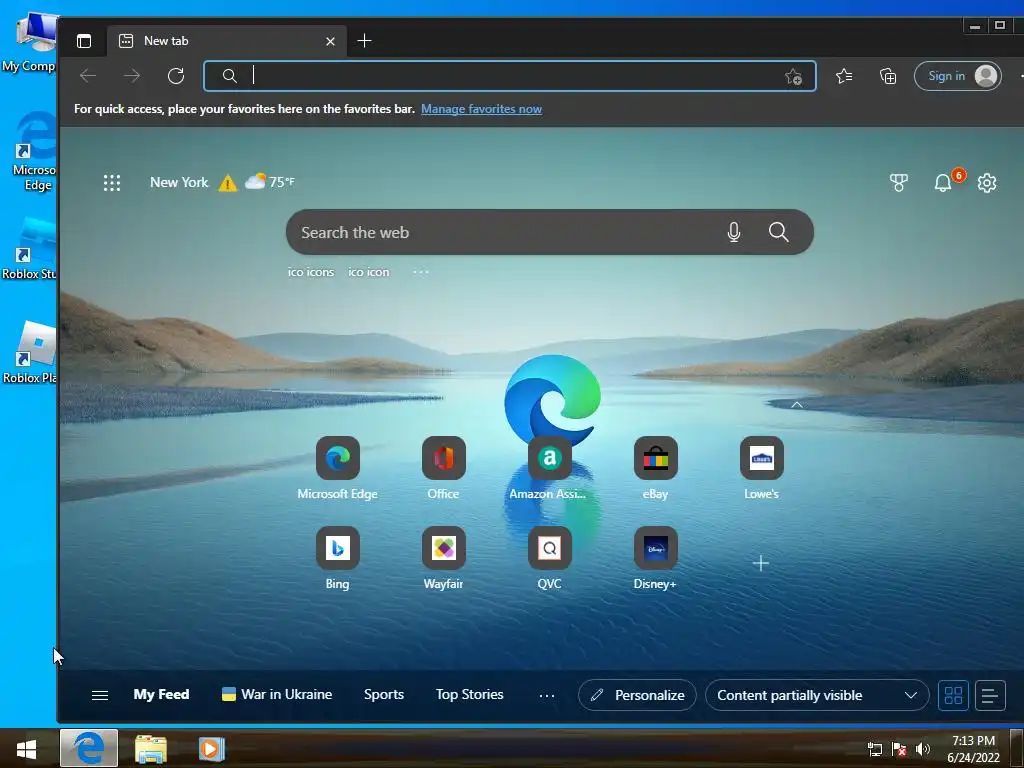Open the notifications bell

point(942,183)
